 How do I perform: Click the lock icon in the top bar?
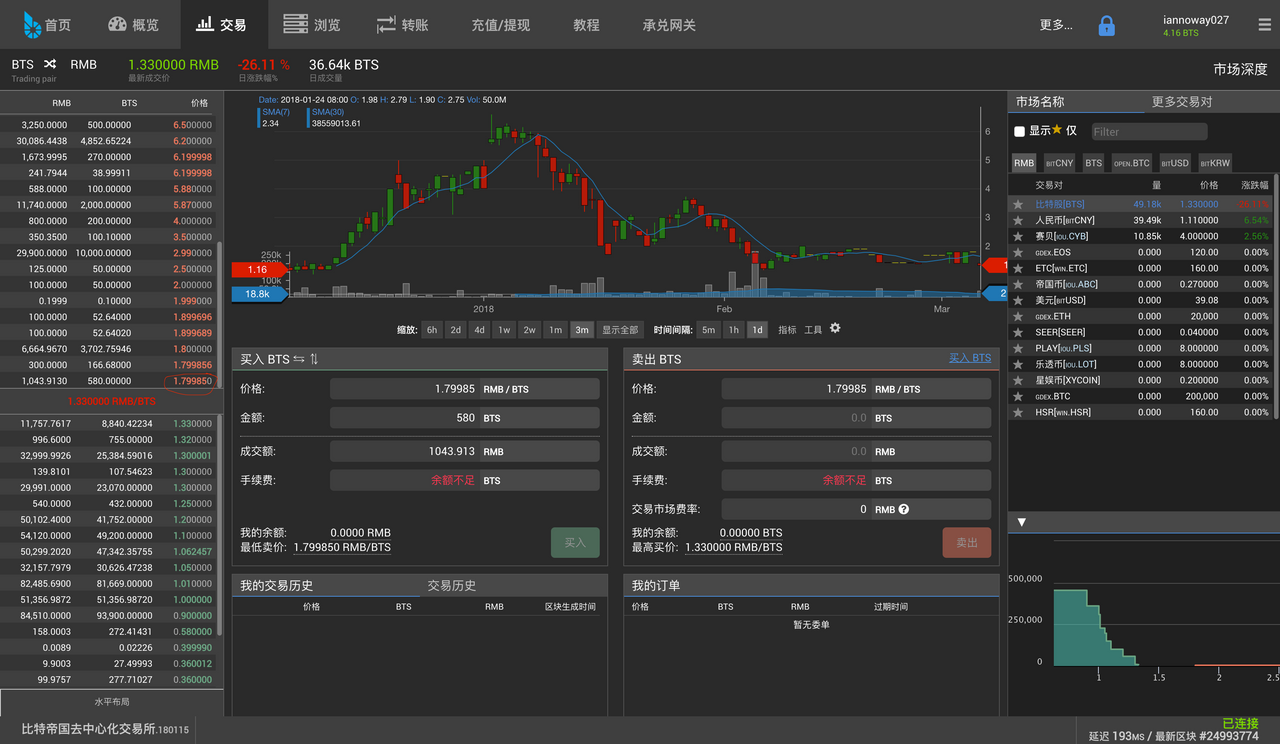click(1106, 24)
